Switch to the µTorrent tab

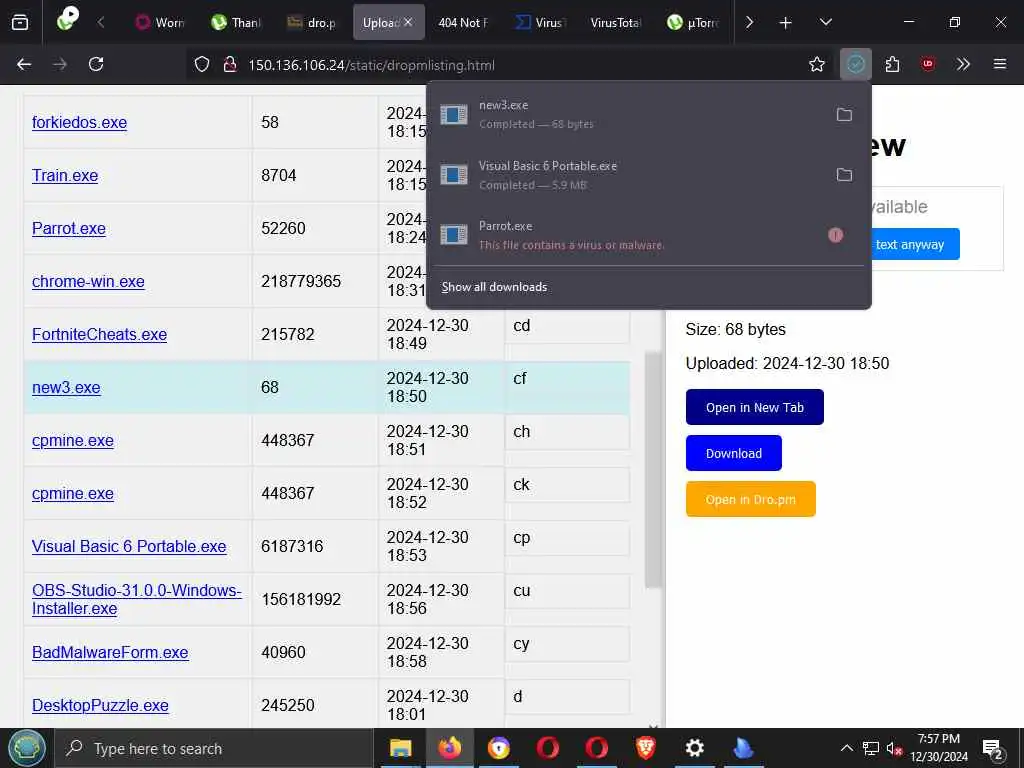pyautogui.click(x=693, y=22)
